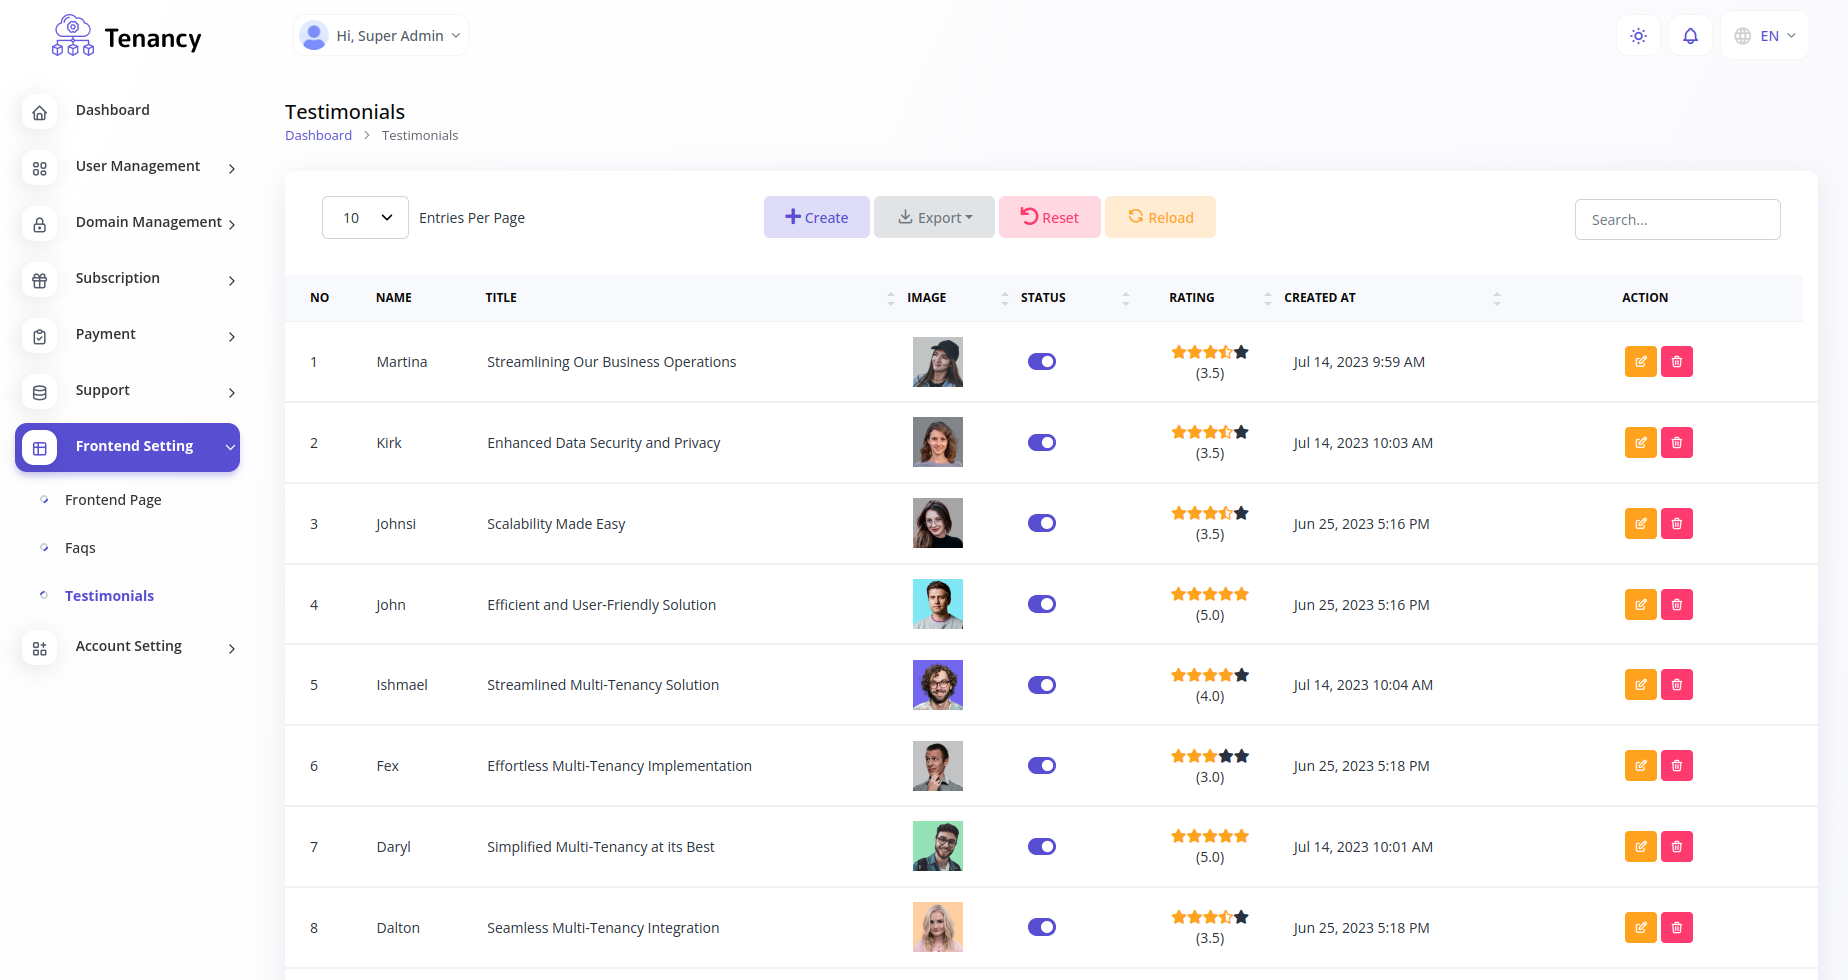1848x980 pixels.
Task: Open the entries per page dropdown
Action: click(365, 218)
